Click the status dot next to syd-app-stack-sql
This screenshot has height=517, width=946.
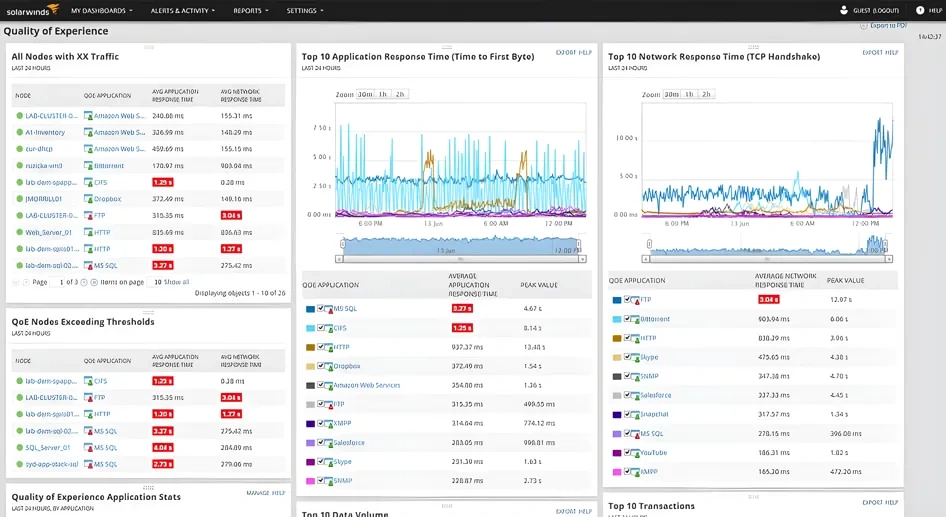(19, 464)
